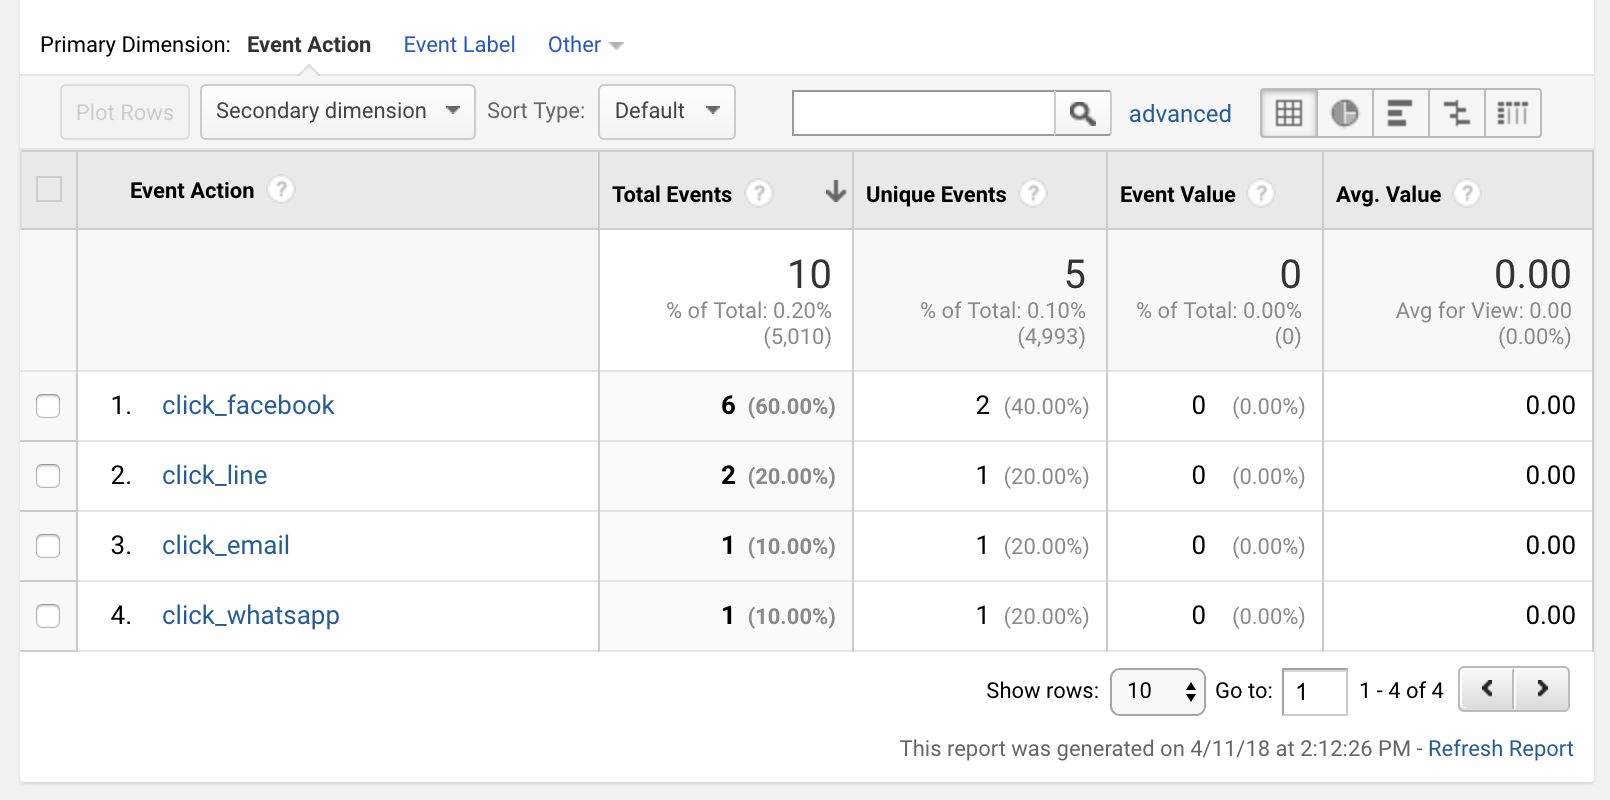Open the pivot table view

click(1513, 113)
